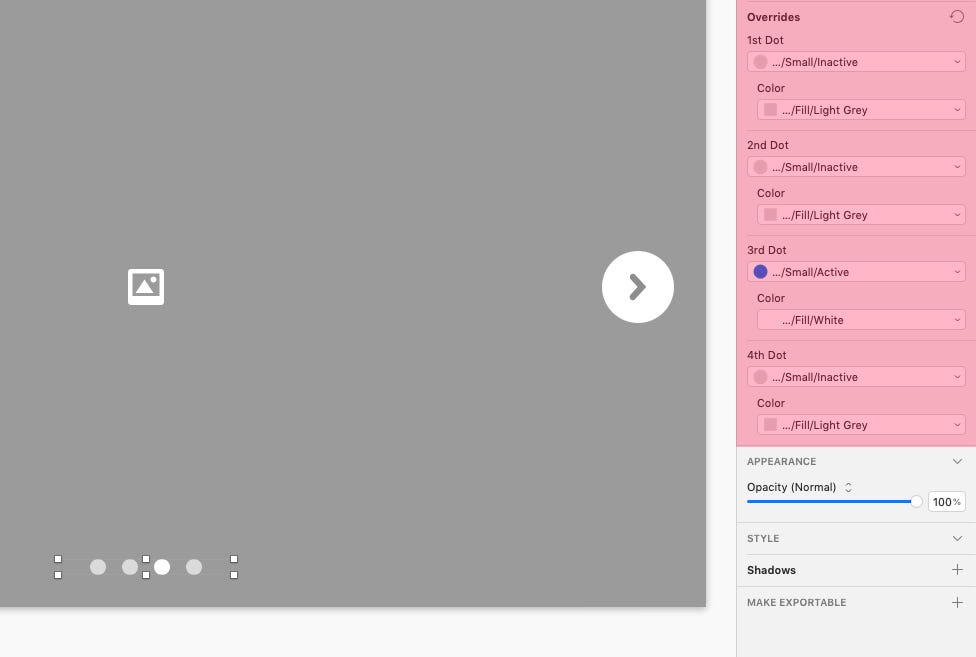Click the 4th Dot label
Screen dimensions: 976x657
[766, 355]
